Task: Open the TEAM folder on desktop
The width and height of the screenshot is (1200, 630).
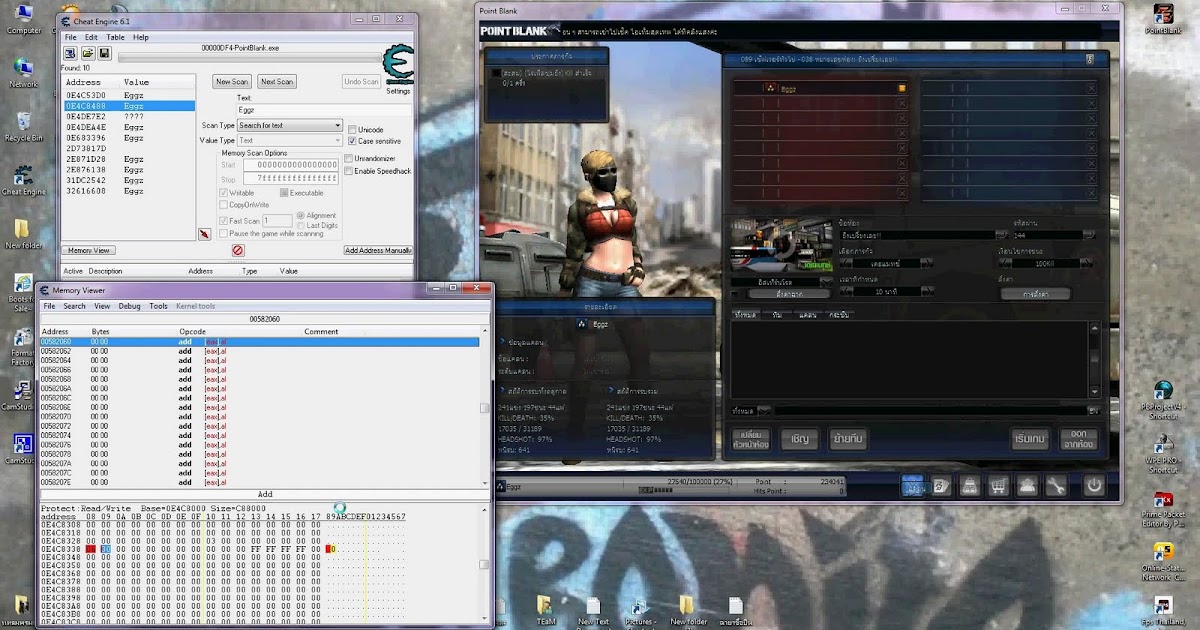Action: click(x=546, y=610)
